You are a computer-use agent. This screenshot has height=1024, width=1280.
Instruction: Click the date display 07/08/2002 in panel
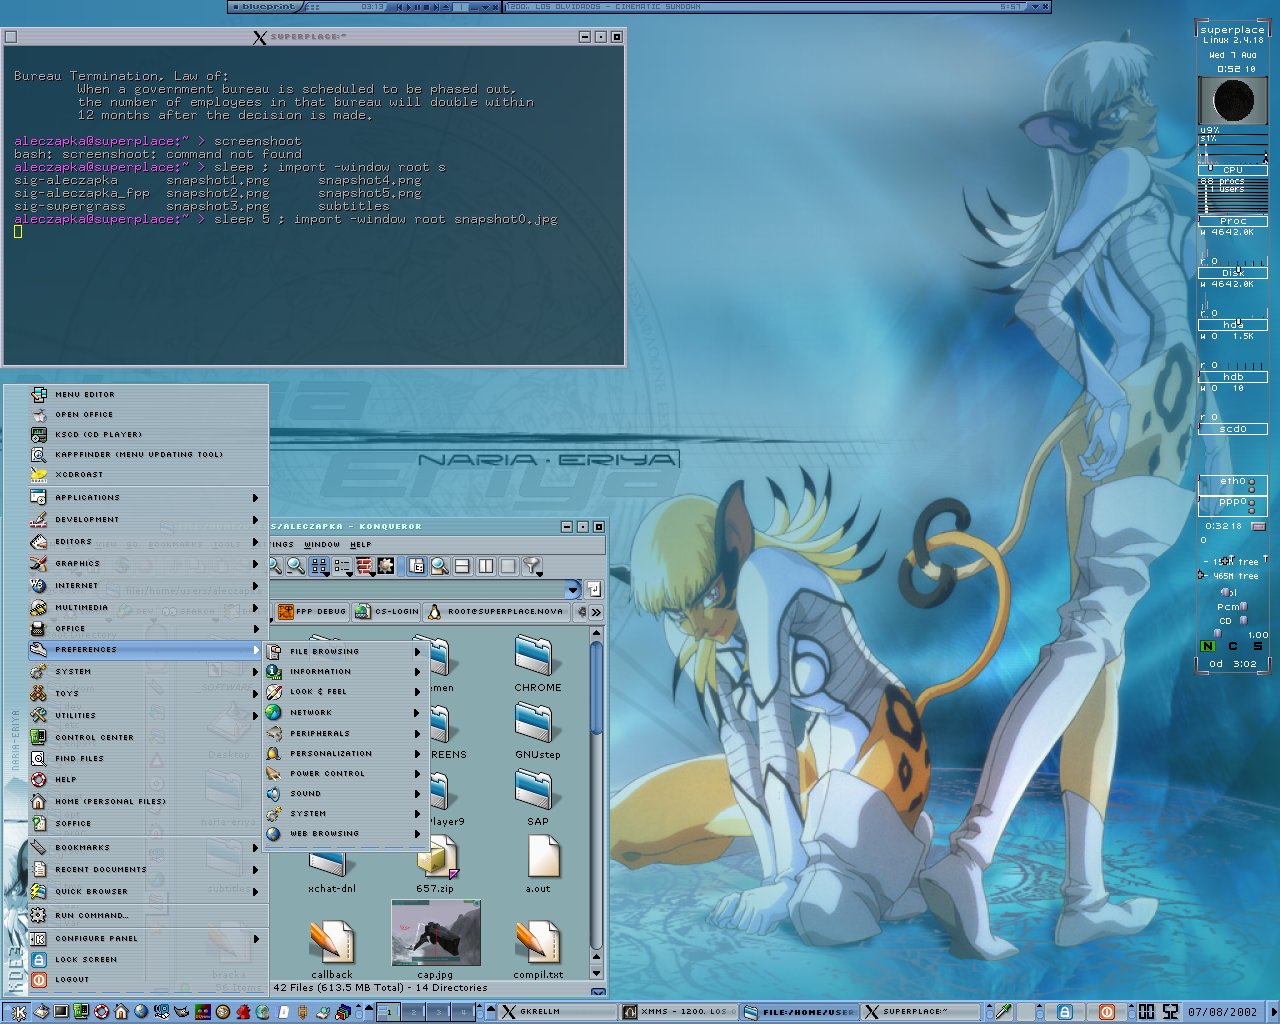(x=1222, y=1012)
